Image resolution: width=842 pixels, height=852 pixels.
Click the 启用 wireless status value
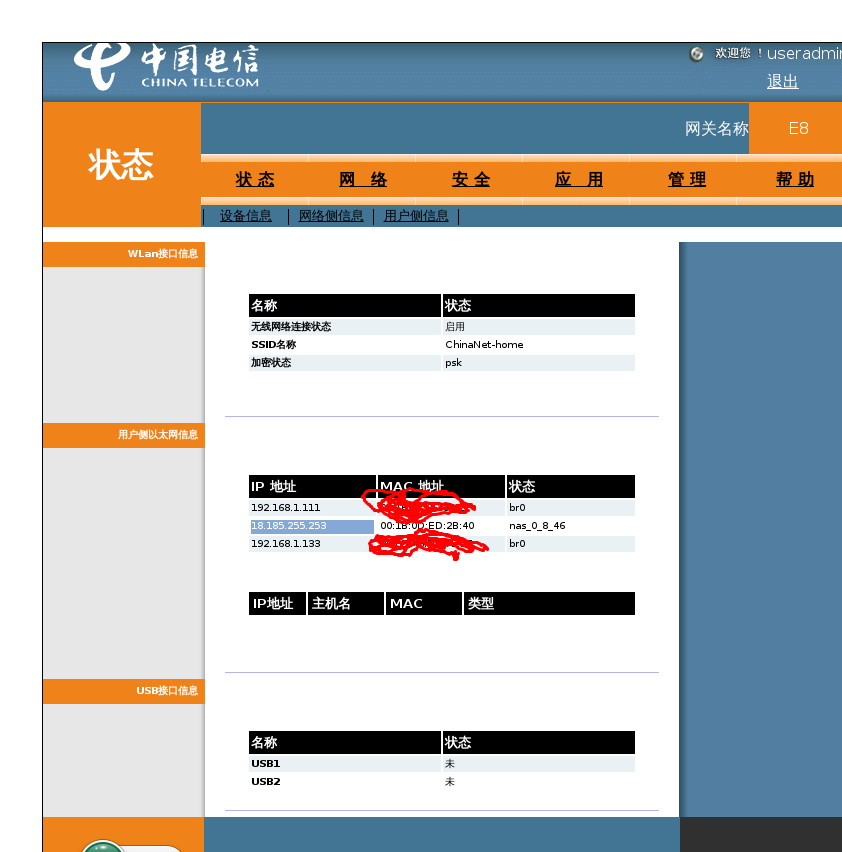(x=455, y=327)
